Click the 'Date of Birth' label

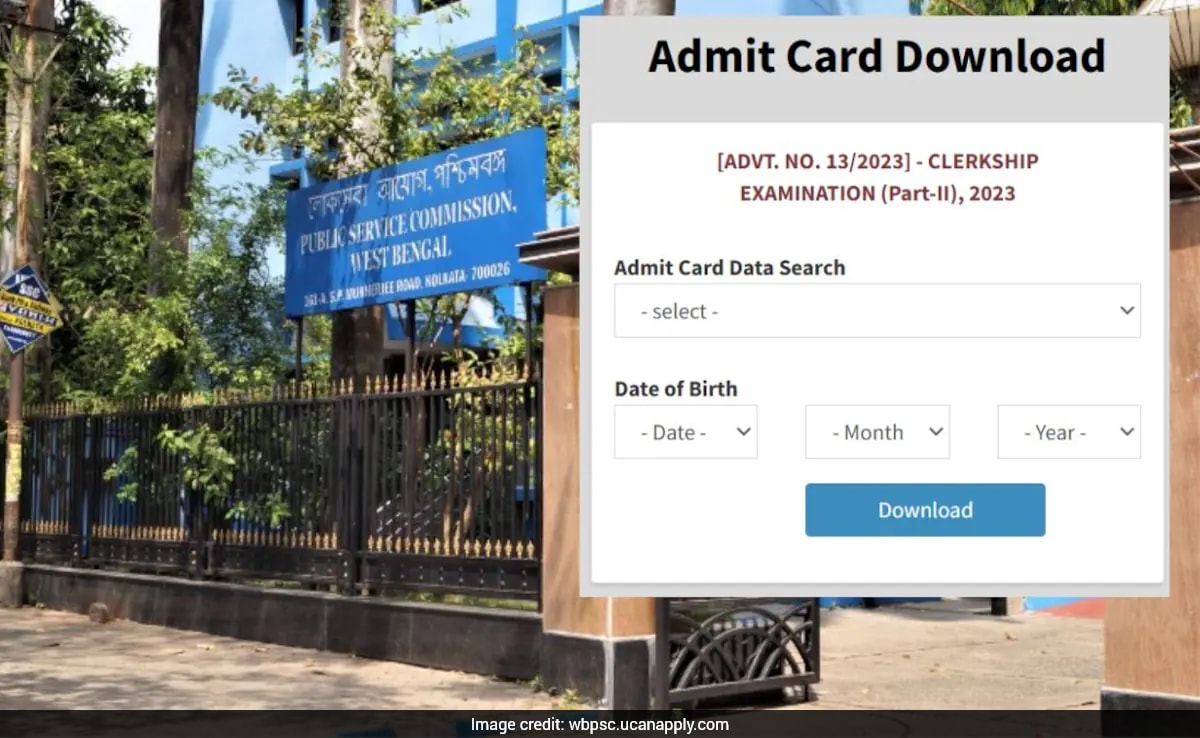point(675,389)
